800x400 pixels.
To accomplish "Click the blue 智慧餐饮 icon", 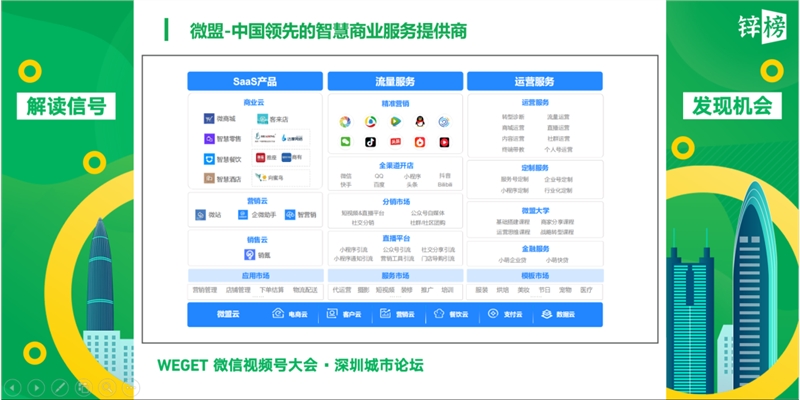I will [x=209, y=159].
